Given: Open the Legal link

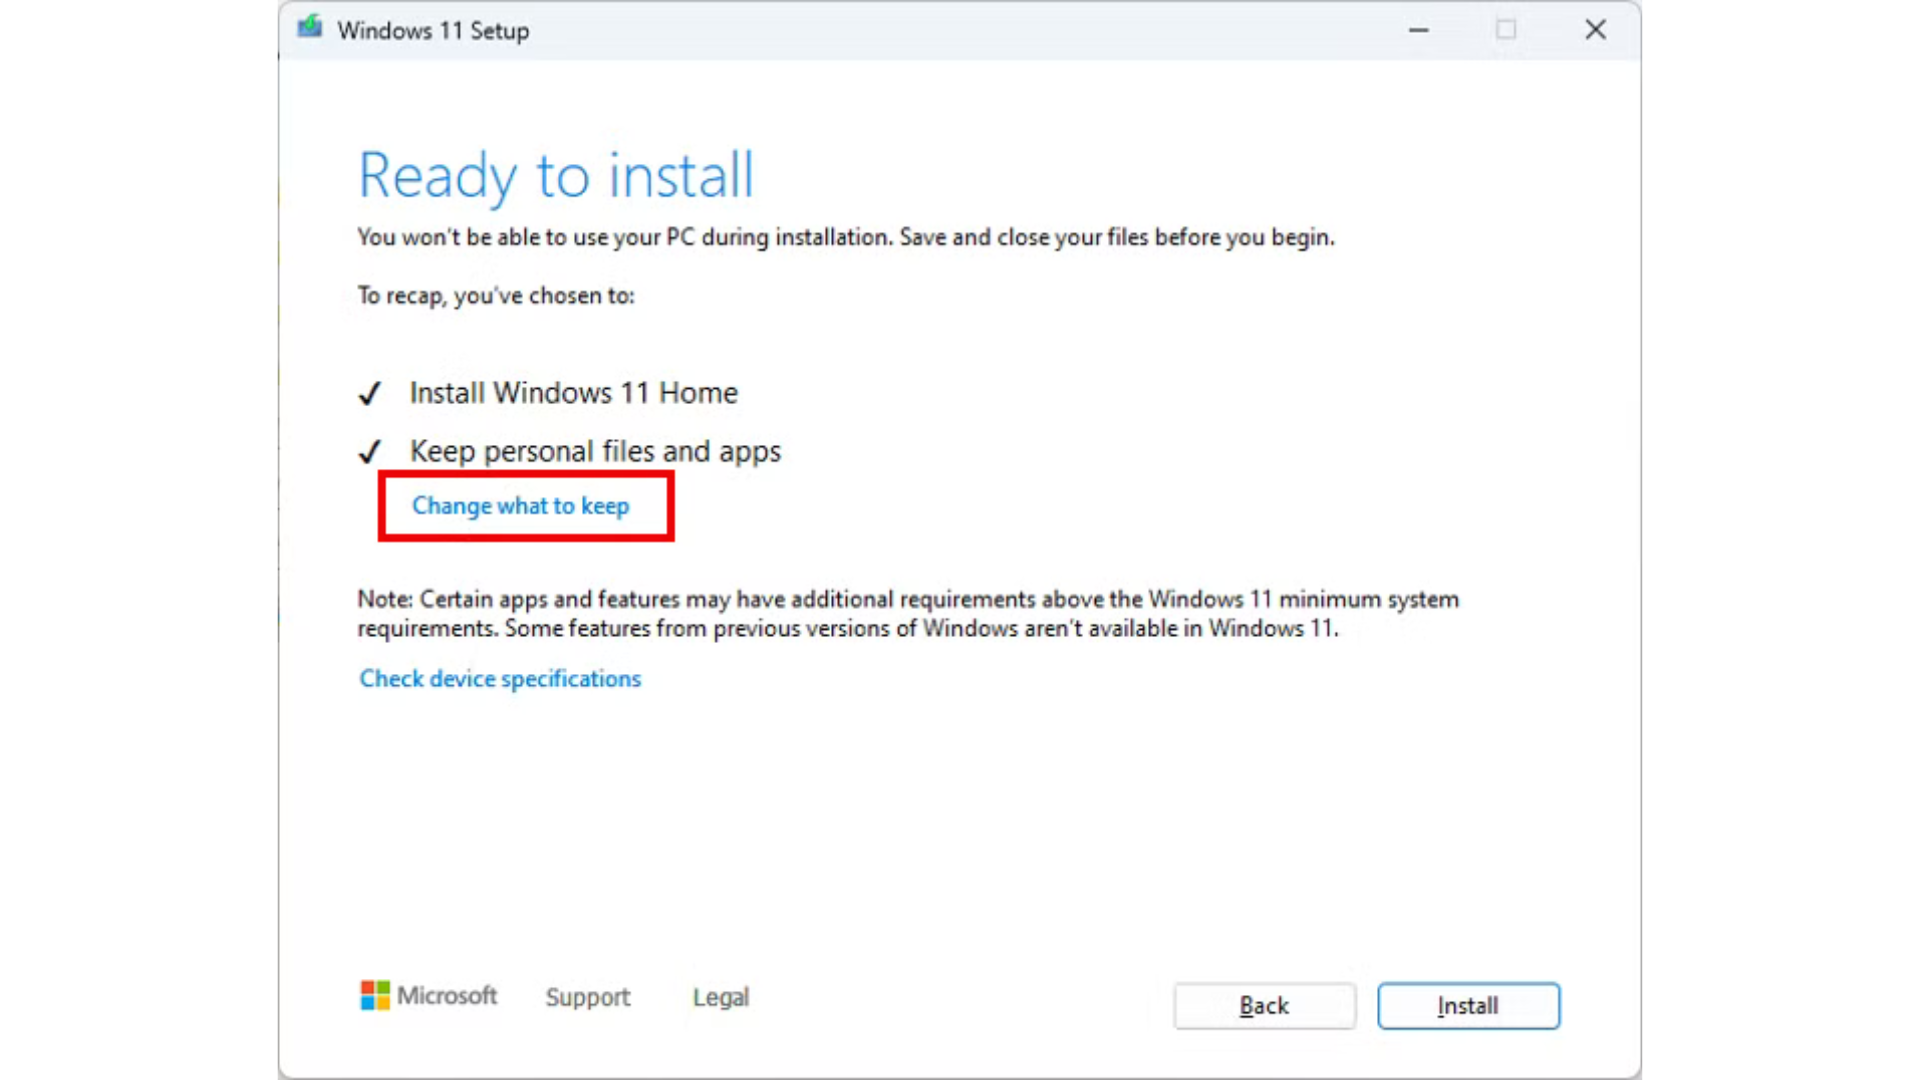Looking at the screenshot, I should click(721, 997).
